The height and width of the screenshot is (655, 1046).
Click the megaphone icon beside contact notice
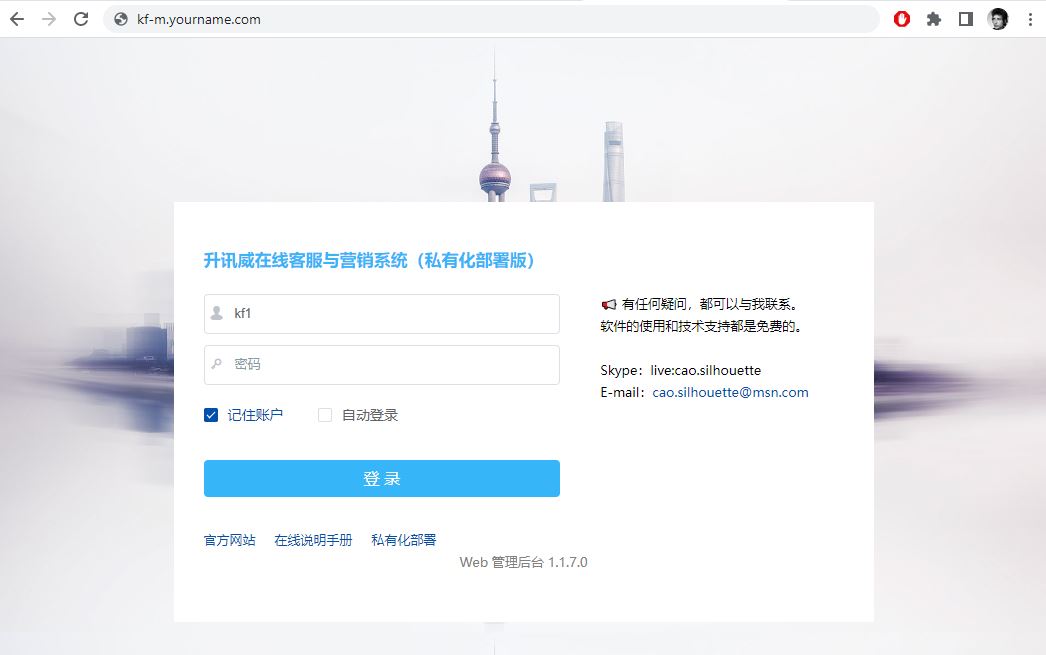point(608,305)
